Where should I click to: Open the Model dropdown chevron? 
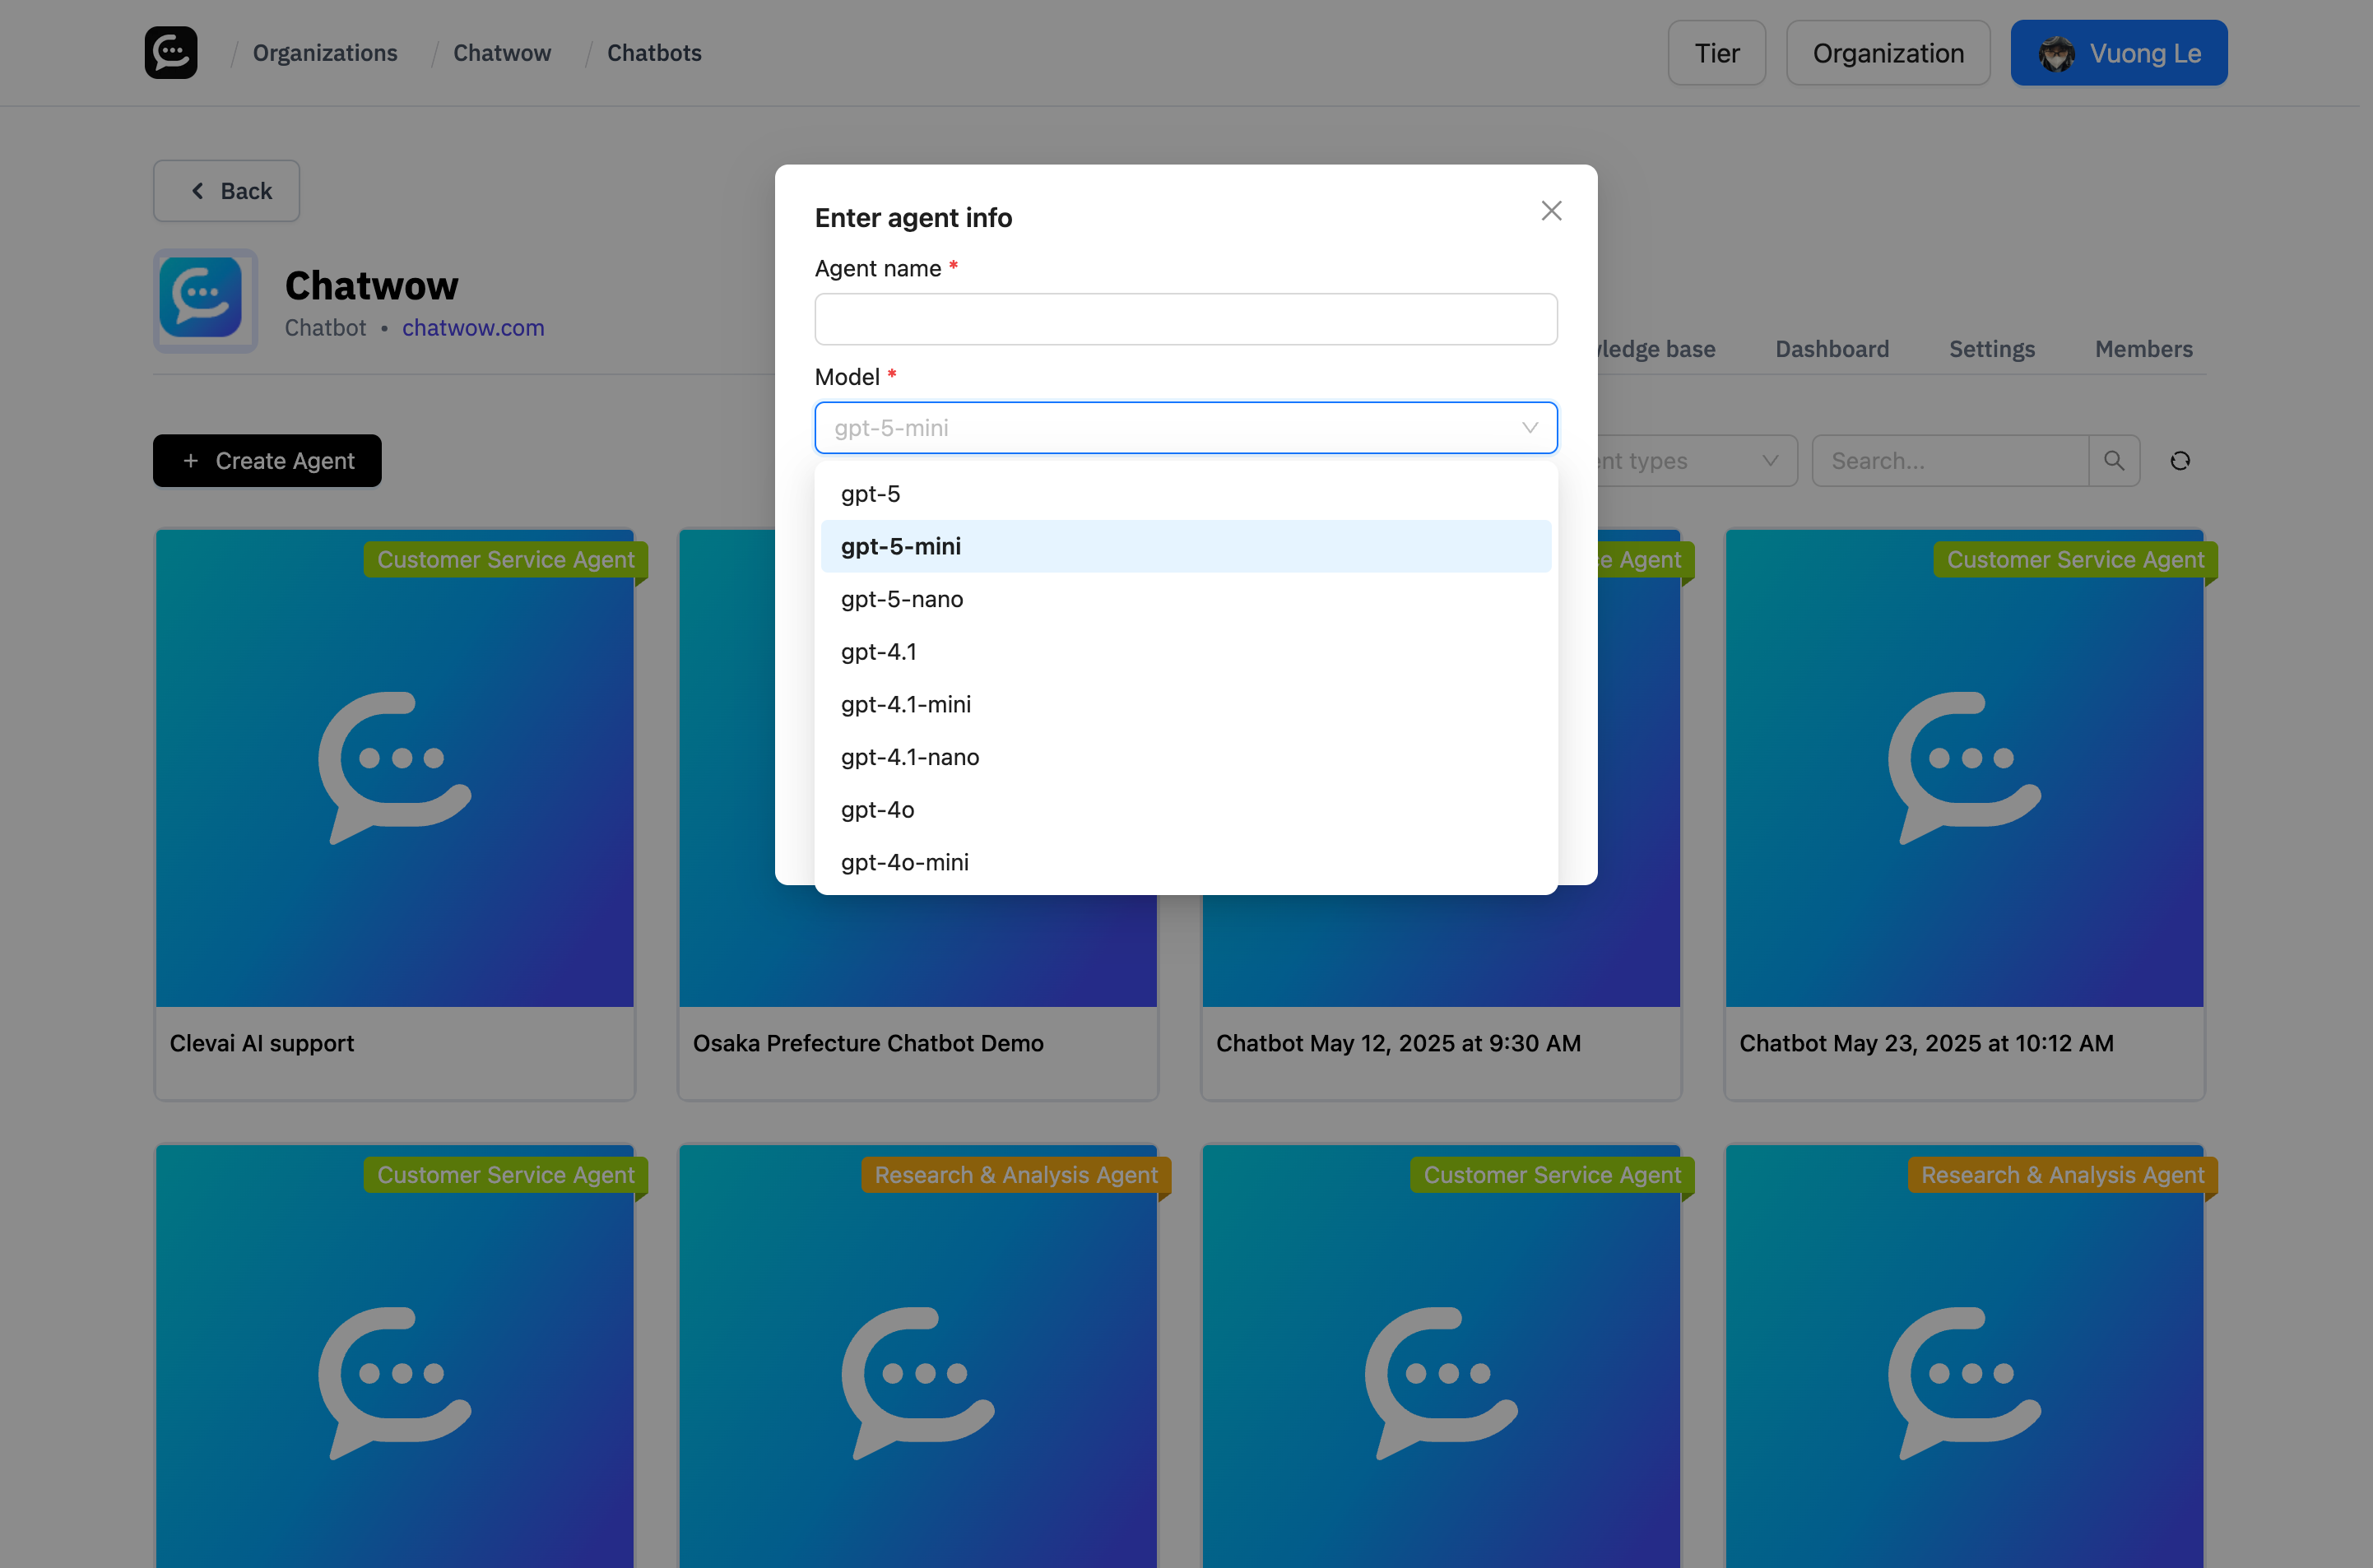click(x=1529, y=427)
